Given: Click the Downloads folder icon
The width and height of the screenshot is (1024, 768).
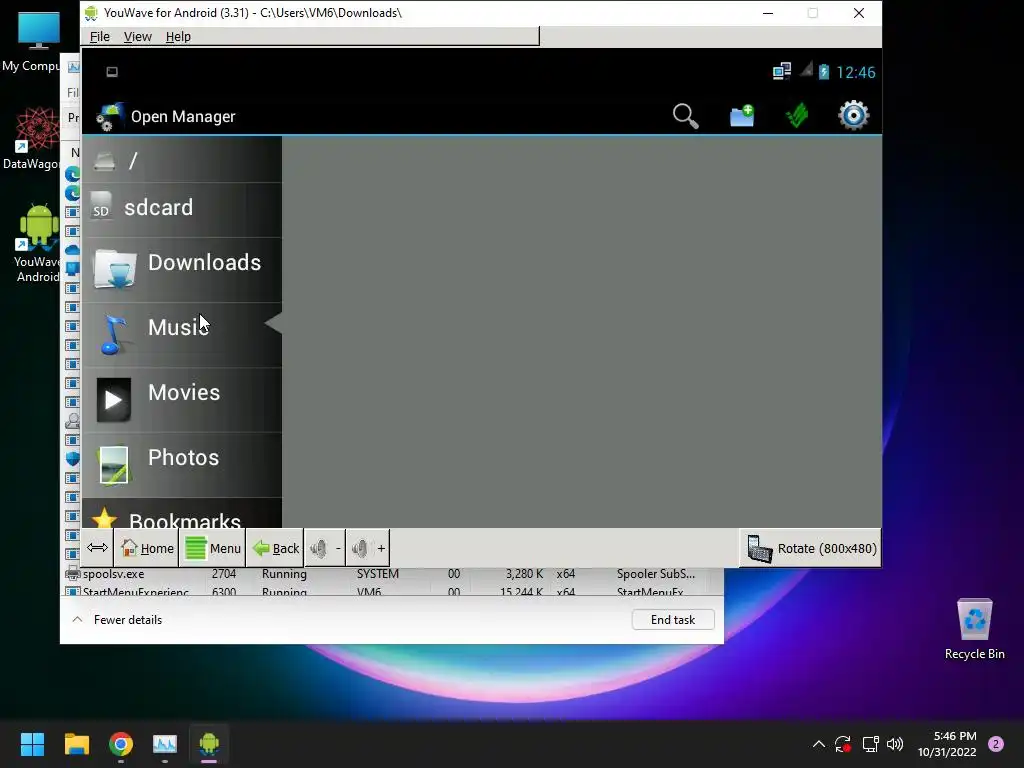Looking at the screenshot, I should [115, 268].
